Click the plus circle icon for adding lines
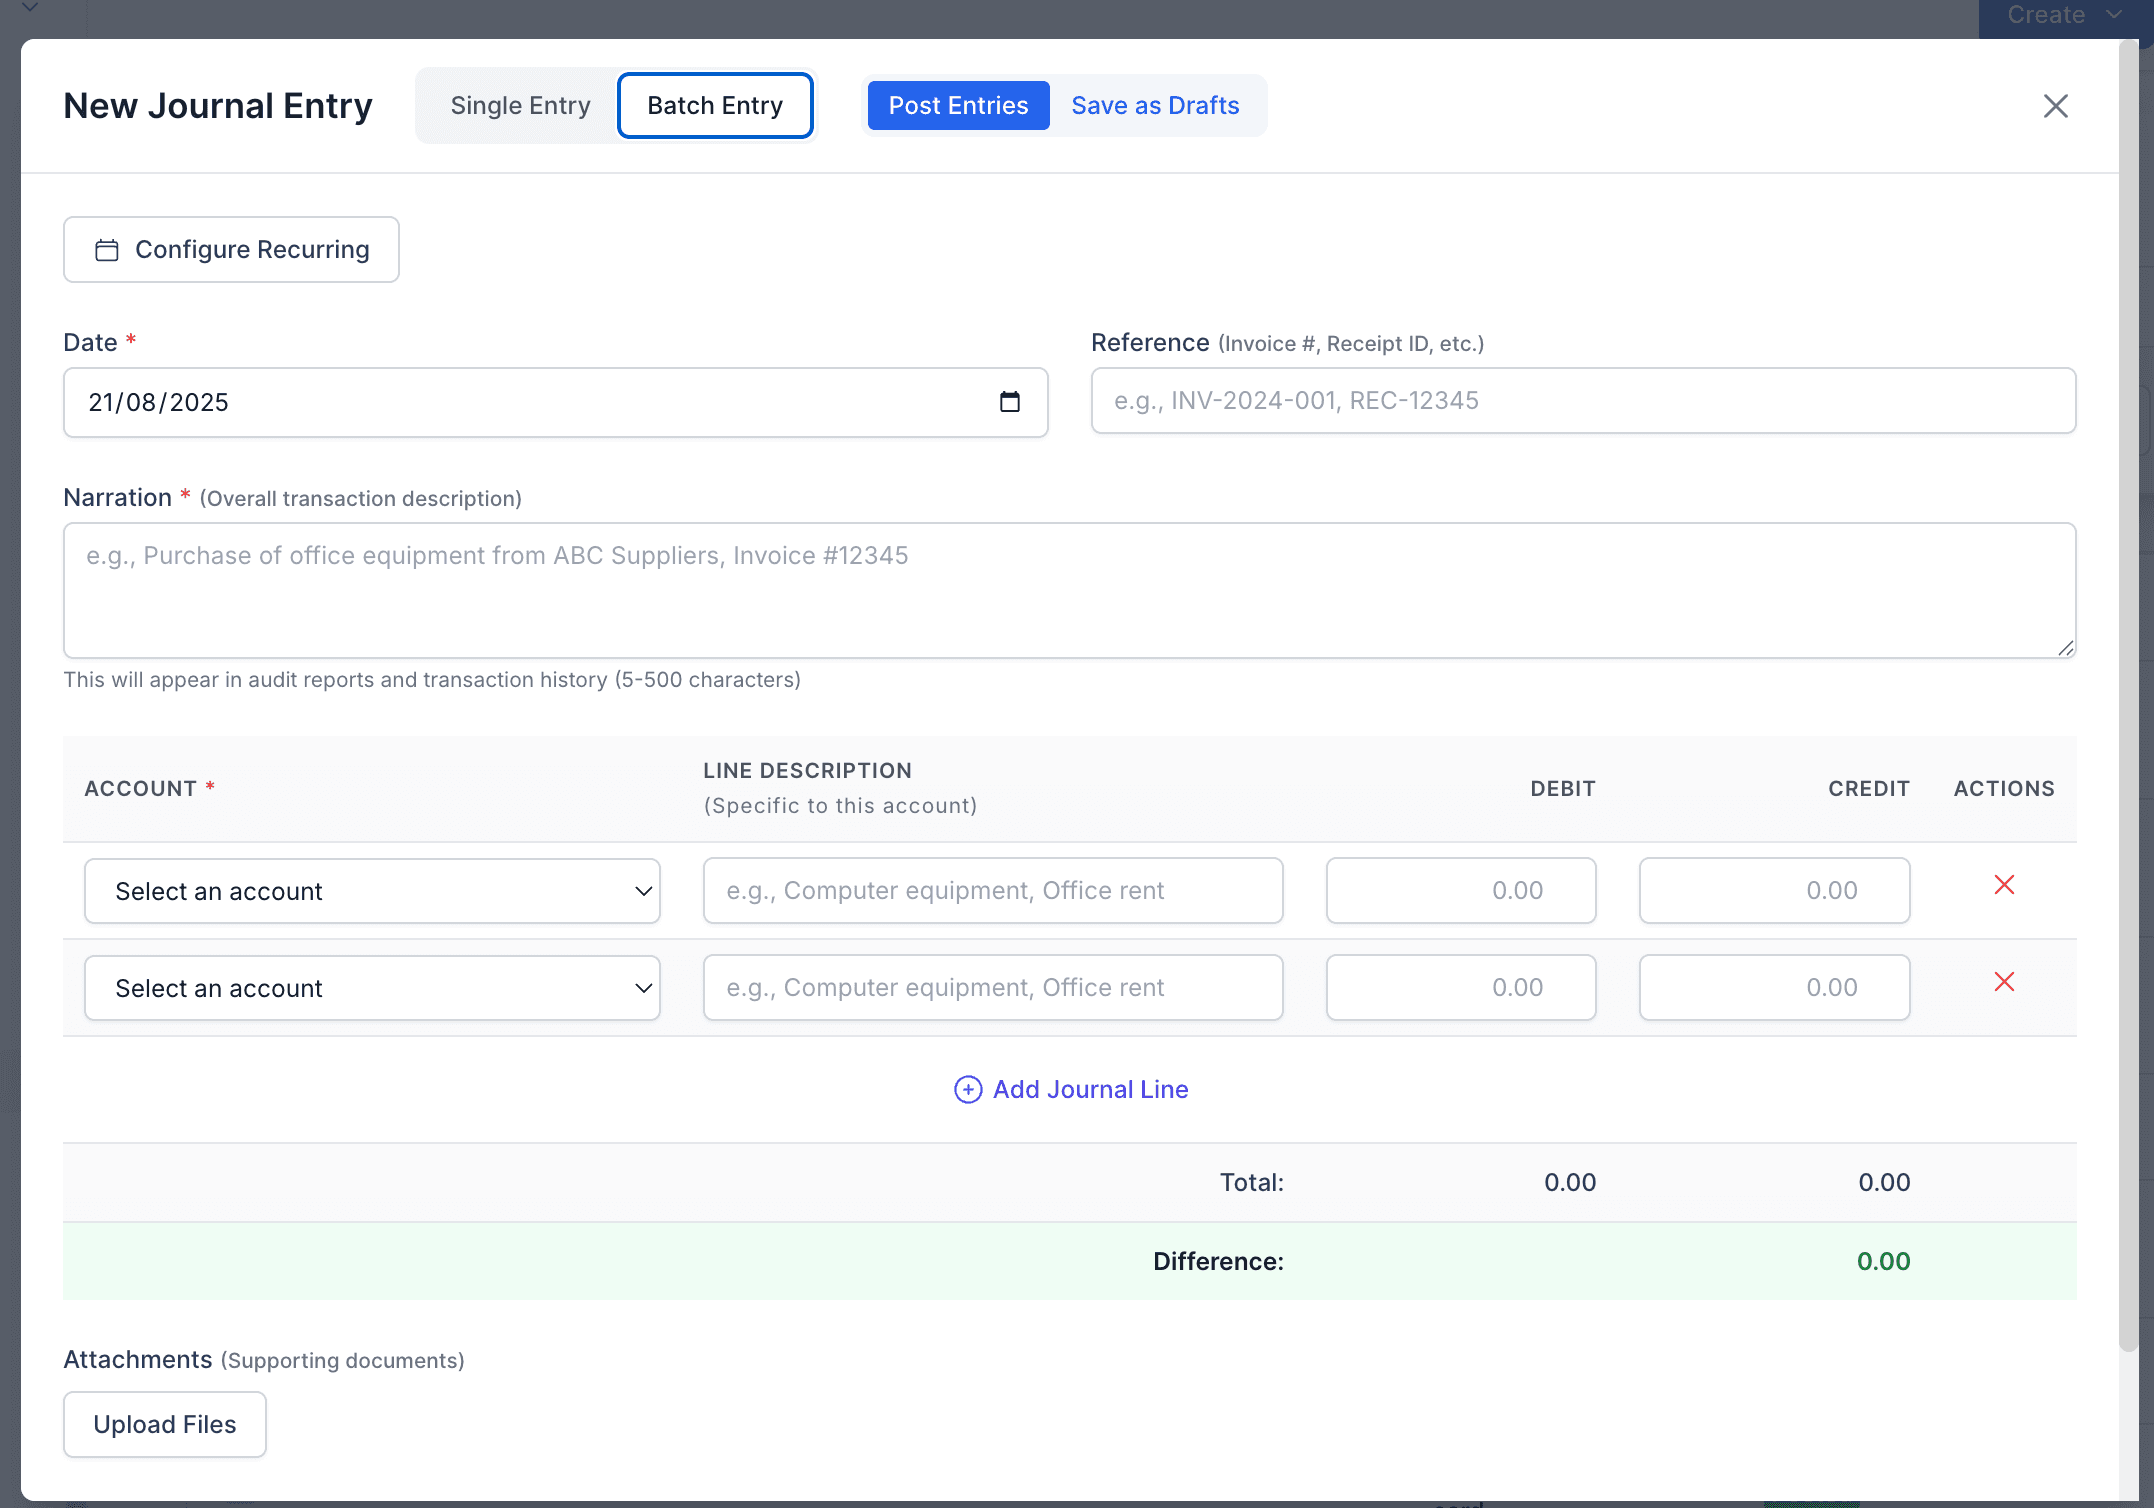The height and width of the screenshot is (1508, 2154). pos(967,1089)
